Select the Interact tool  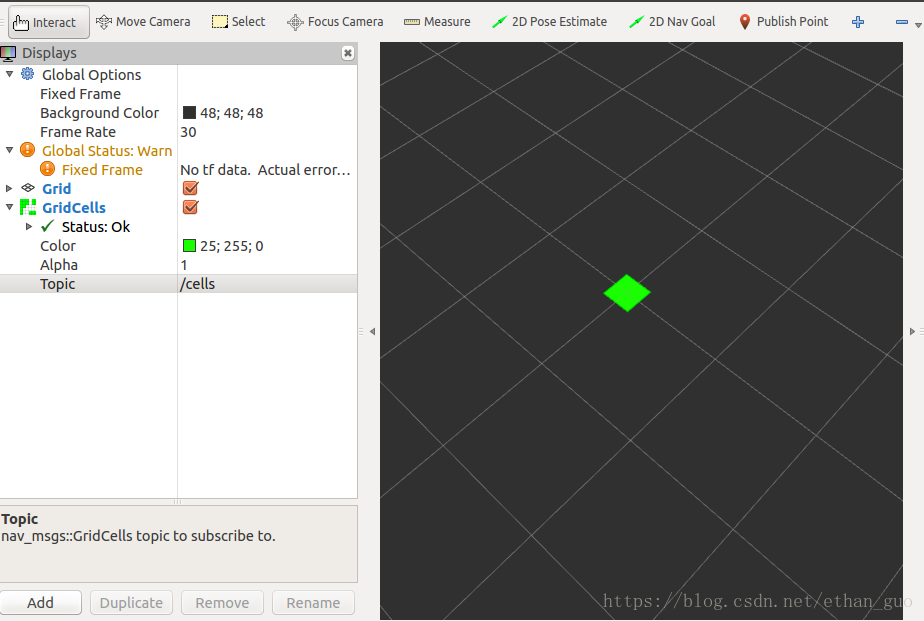(49, 22)
